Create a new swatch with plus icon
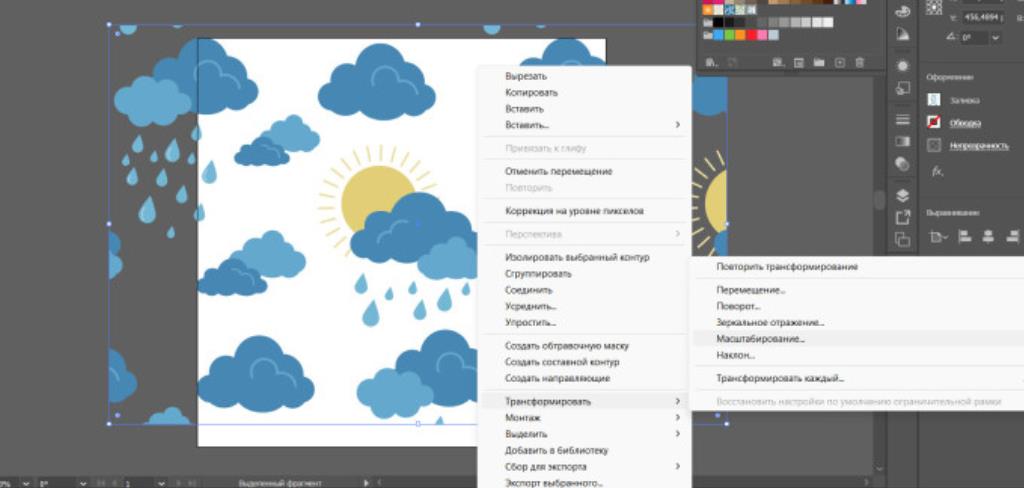Viewport: 1024px width, 488px height. [x=840, y=62]
